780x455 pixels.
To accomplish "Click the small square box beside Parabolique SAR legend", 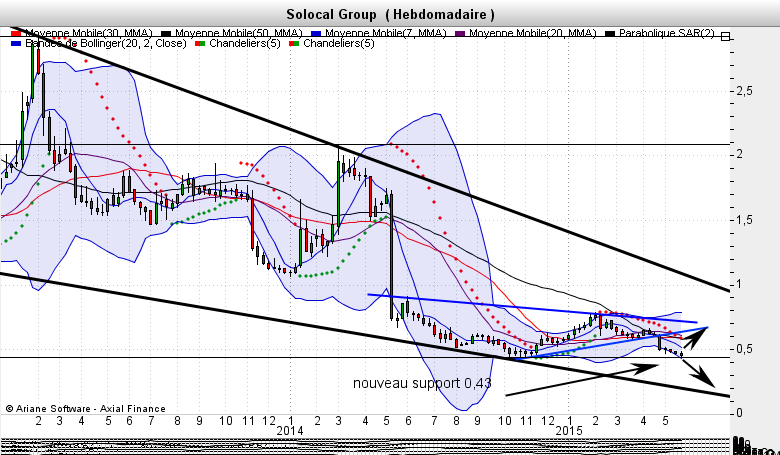I will [725, 37].
